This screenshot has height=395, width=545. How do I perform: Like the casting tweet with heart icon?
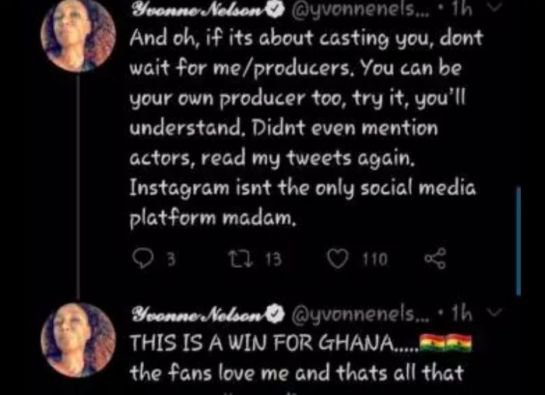pos(337,259)
